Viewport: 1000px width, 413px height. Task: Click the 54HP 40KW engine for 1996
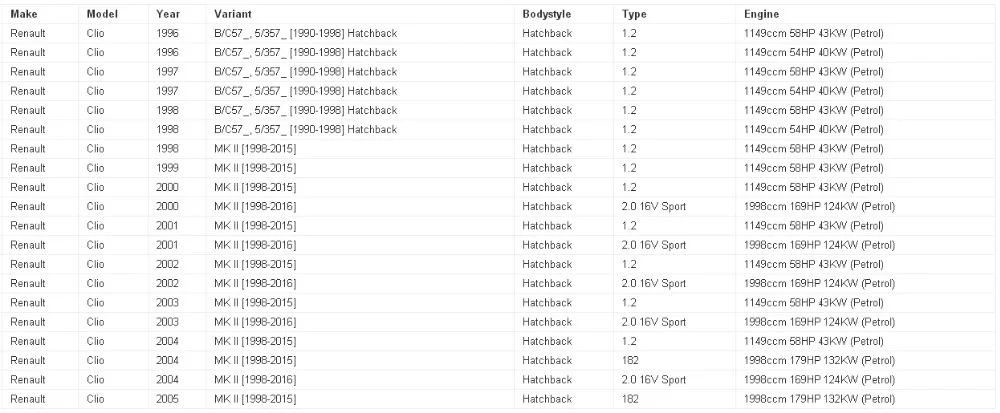pos(810,53)
